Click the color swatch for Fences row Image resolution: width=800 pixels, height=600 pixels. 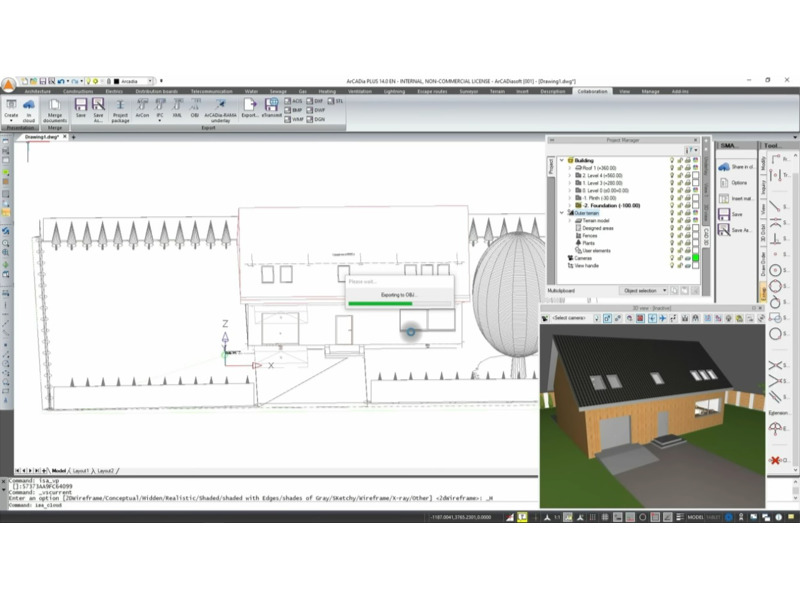coord(695,236)
